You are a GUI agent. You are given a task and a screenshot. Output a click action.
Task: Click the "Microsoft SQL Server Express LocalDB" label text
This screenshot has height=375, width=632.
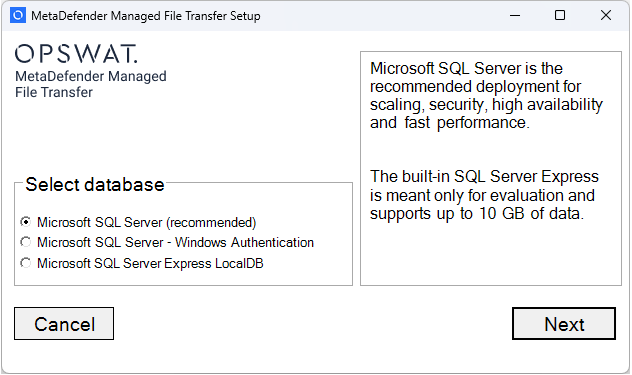150,263
